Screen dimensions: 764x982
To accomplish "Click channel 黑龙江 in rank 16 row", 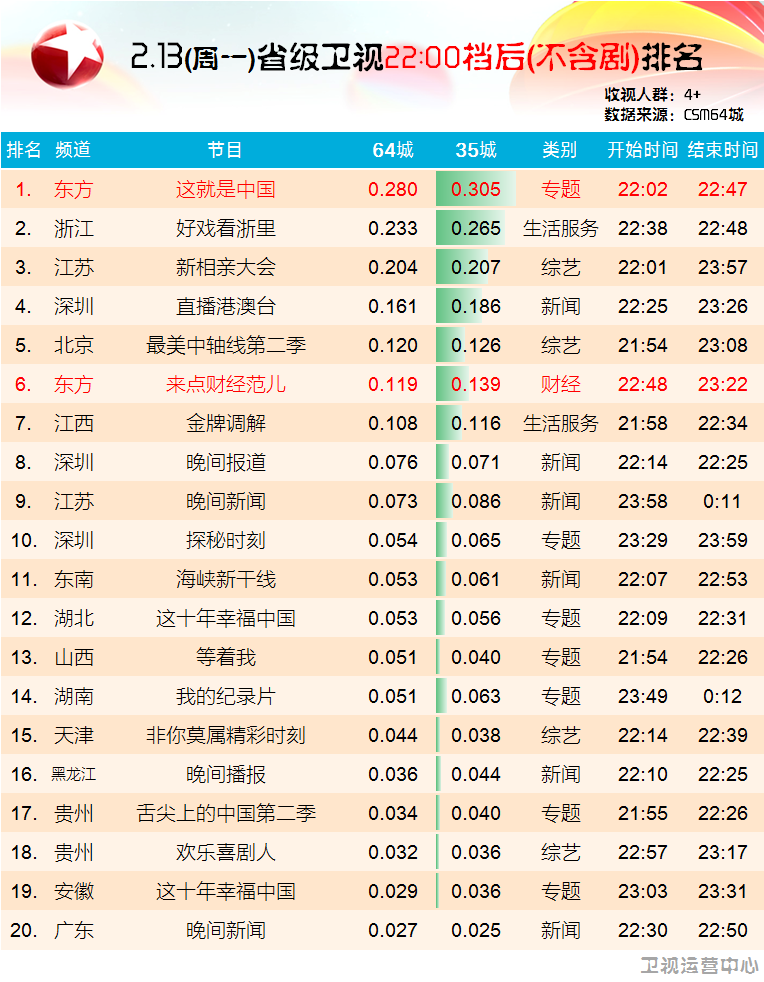I will click(73, 775).
